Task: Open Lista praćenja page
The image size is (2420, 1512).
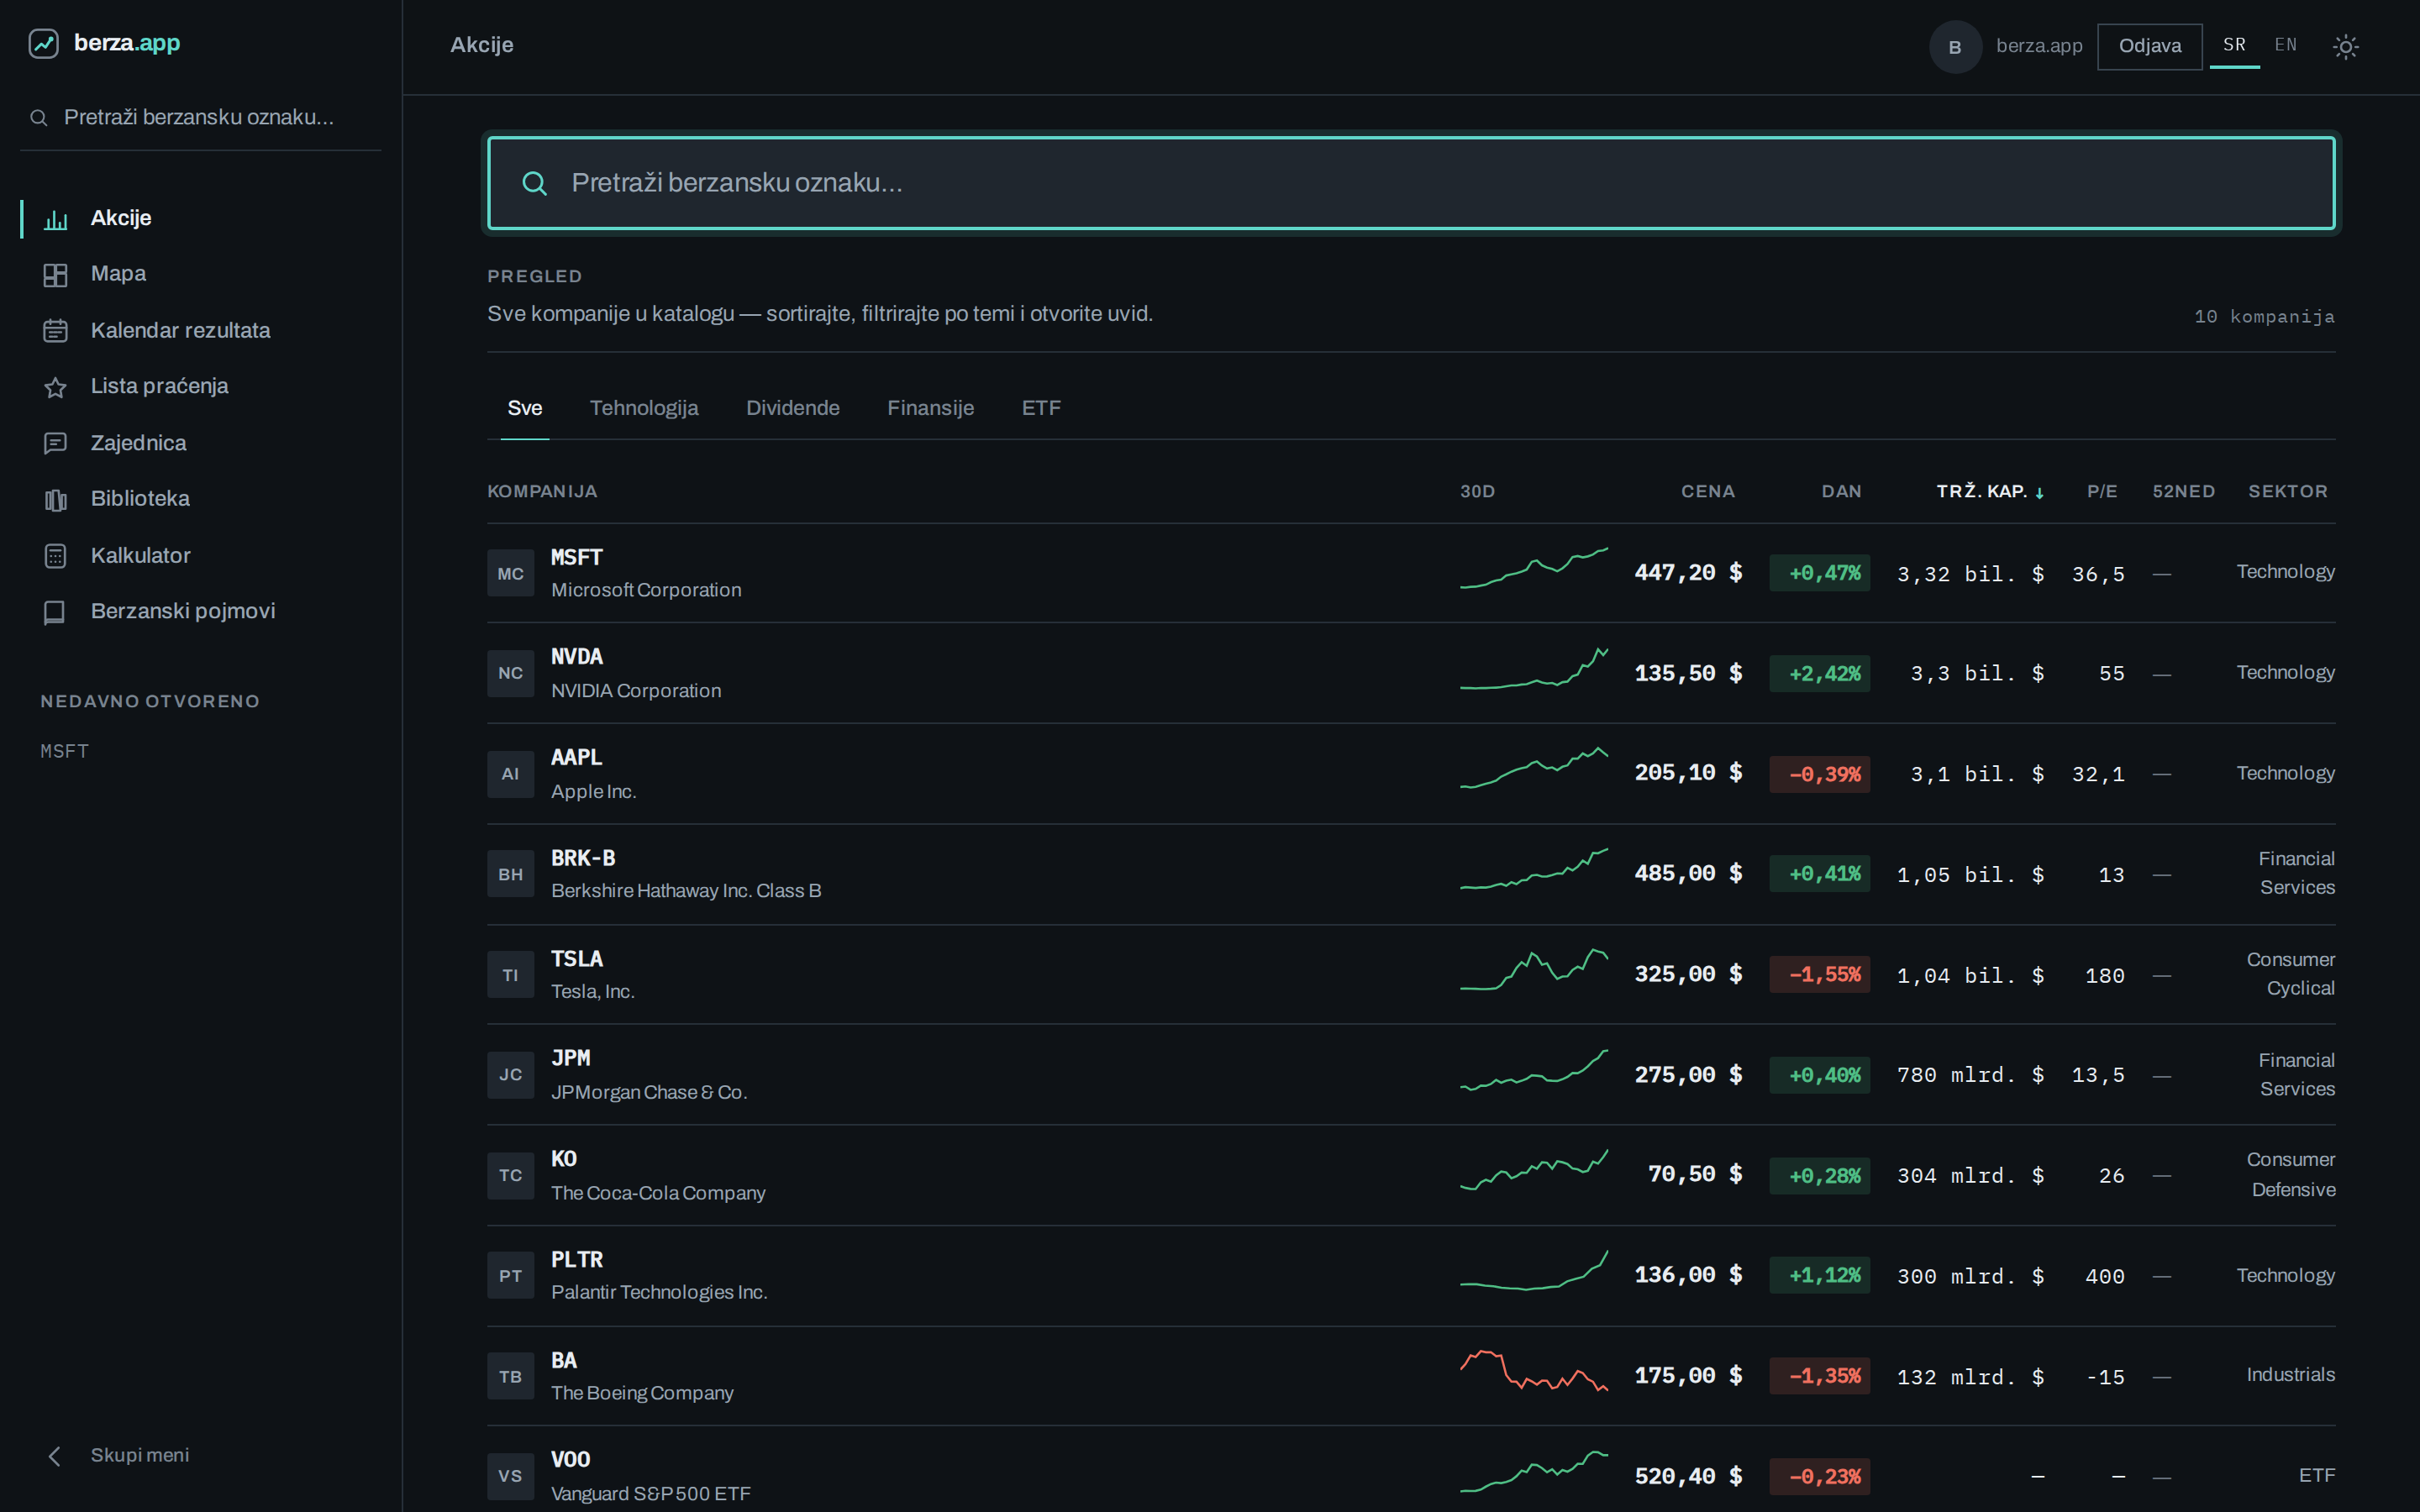Action: pos(200,387)
